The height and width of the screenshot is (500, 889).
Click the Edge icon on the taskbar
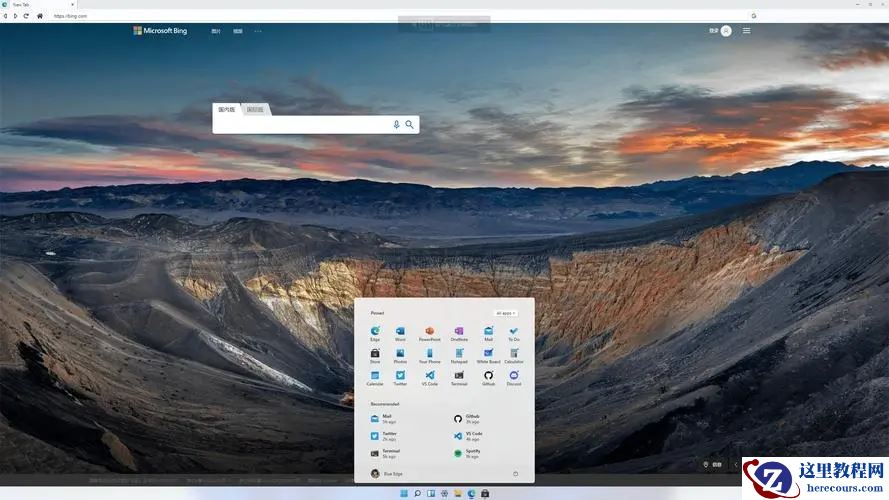click(471, 493)
